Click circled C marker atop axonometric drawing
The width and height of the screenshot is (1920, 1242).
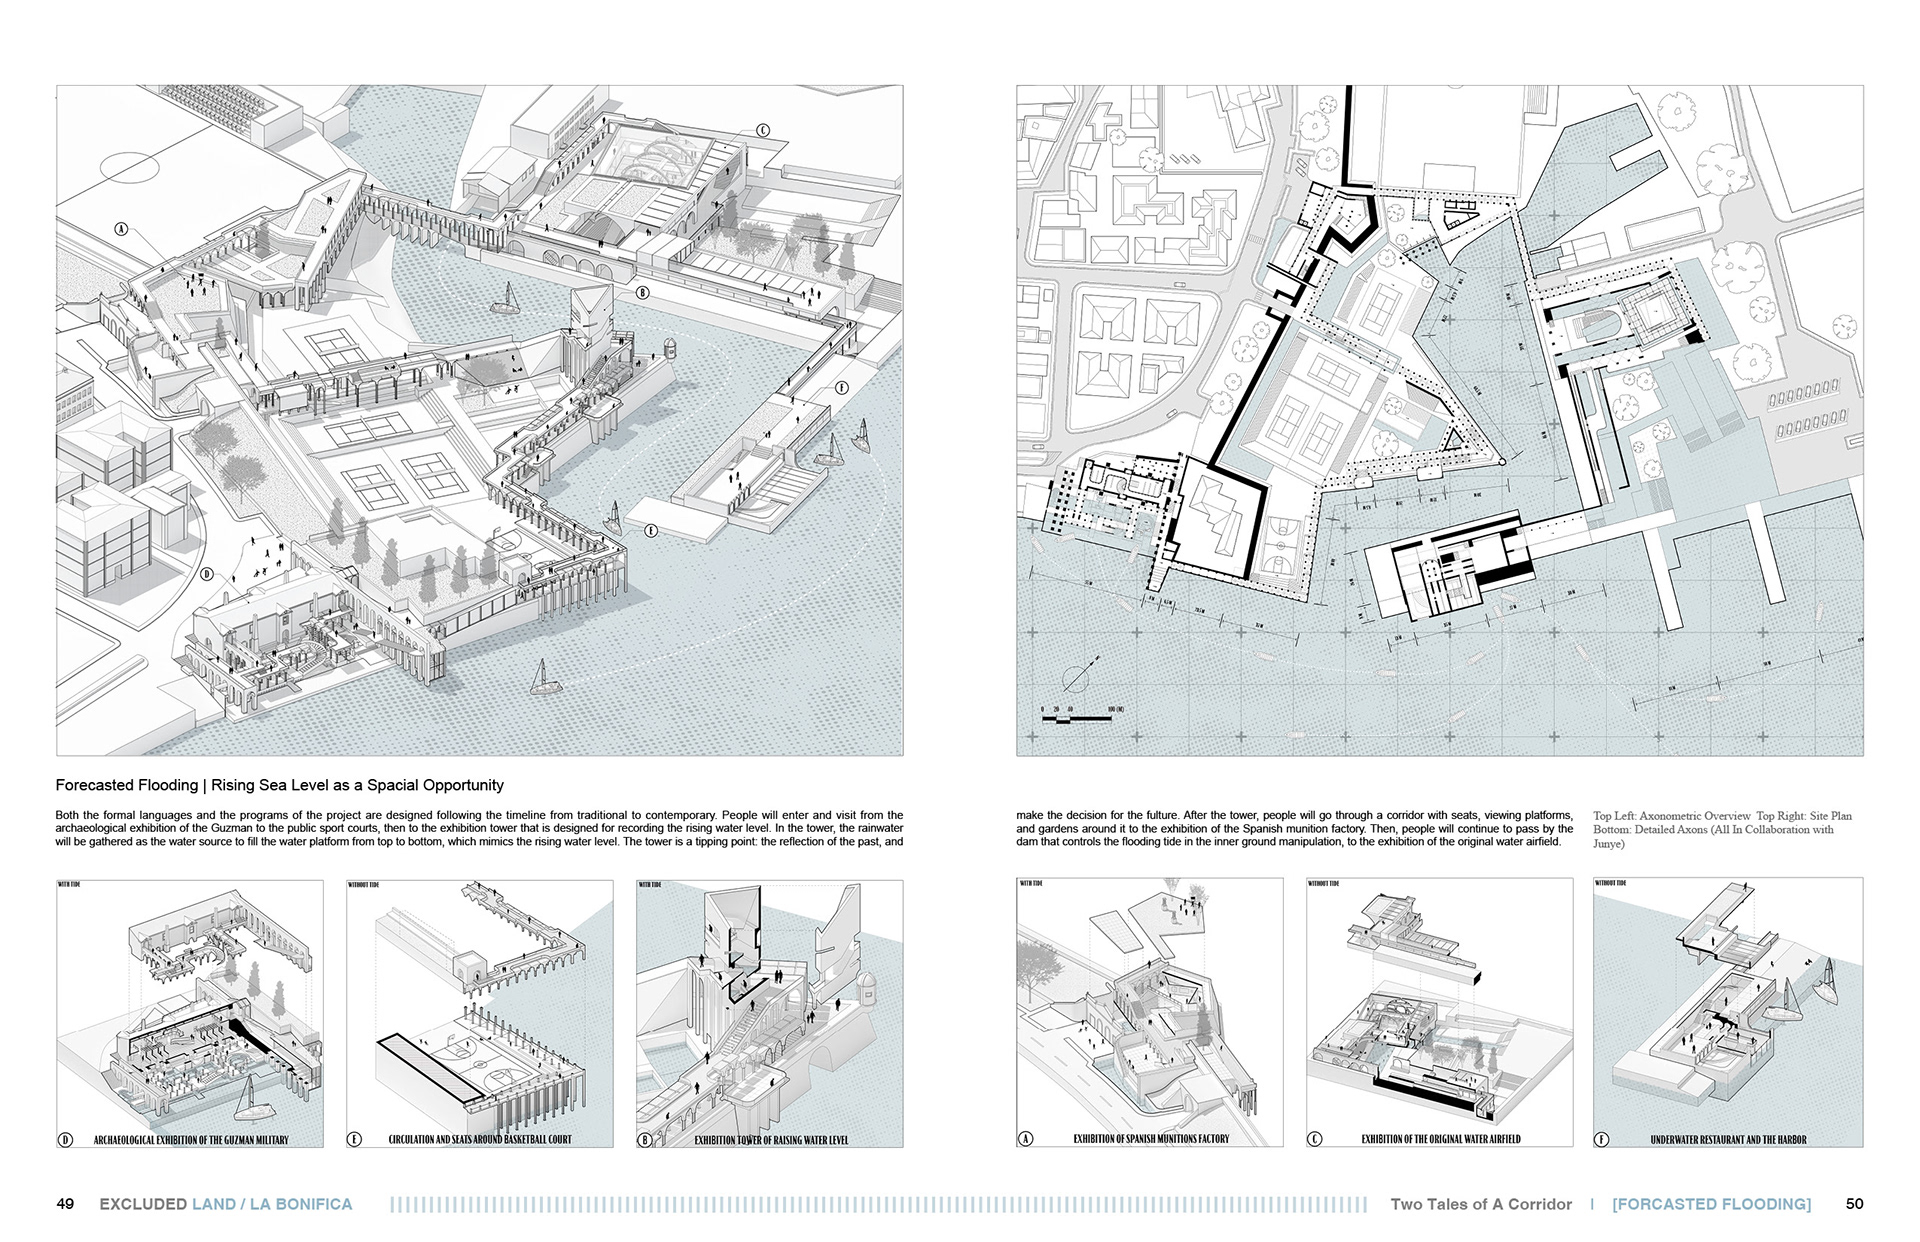pyautogui.click(x=763, y=130)
